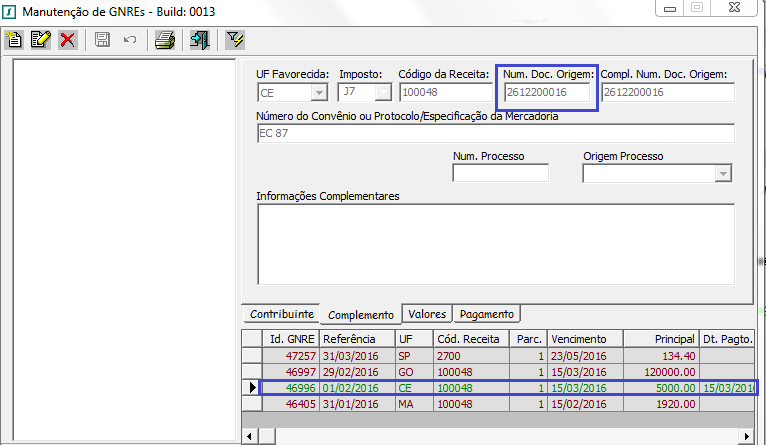766x445 pixels.
Task: Switch to the Contribuinte tab
Action: point(282,314)
